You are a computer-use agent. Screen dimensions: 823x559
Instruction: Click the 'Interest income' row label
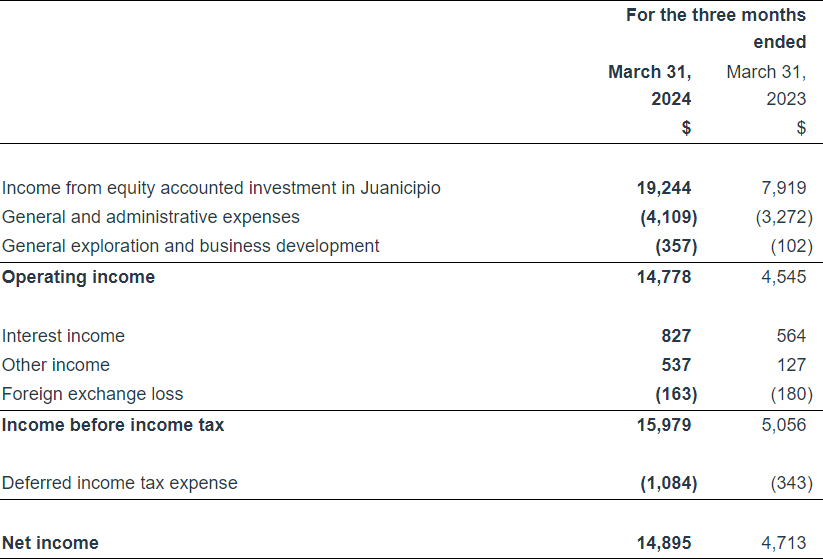63,336
